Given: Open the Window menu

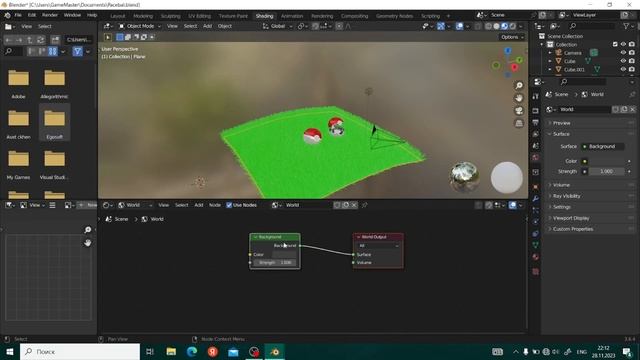Looking at the screenshot, I should [72, 15].
